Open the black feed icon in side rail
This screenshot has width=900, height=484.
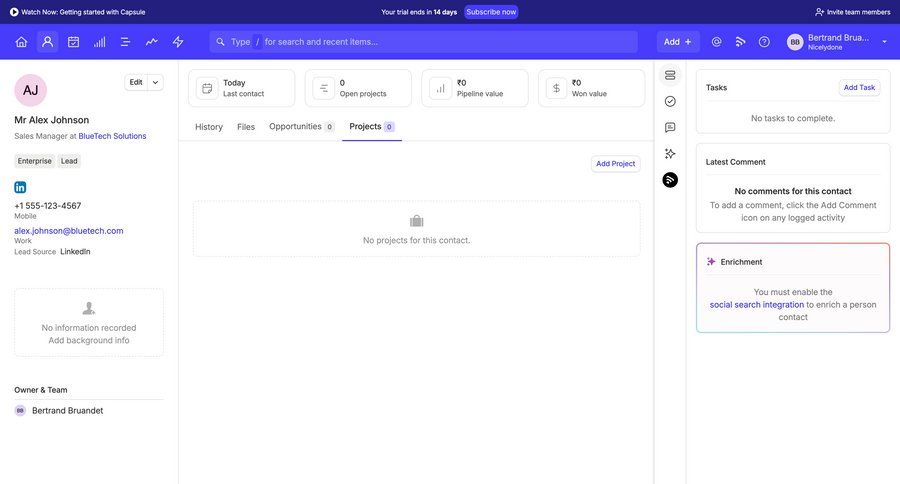[x=670, y=180]
